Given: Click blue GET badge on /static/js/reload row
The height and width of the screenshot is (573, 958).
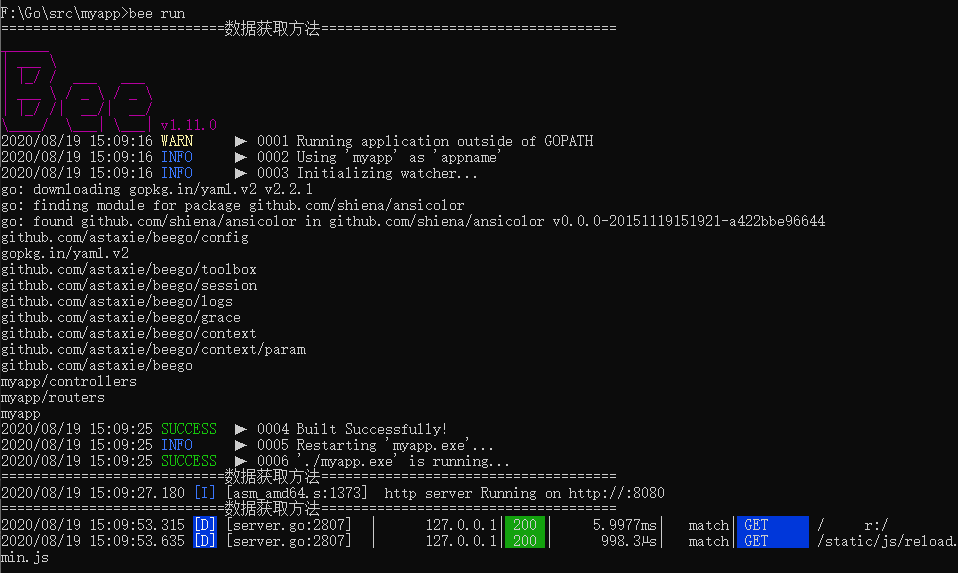Looking at the screenshot, I should (x=773, y=541).
